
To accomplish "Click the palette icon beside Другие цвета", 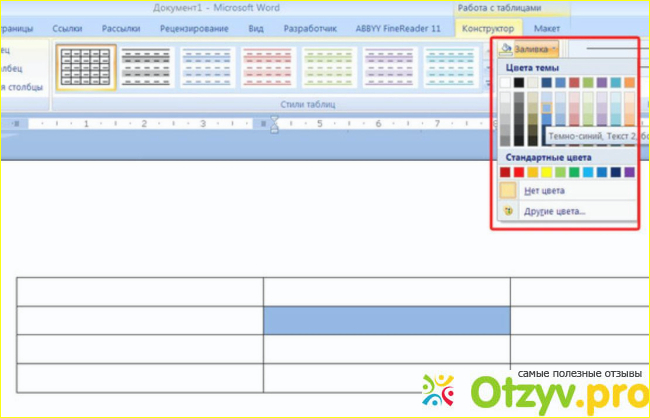I will click(x=509, y=211).
